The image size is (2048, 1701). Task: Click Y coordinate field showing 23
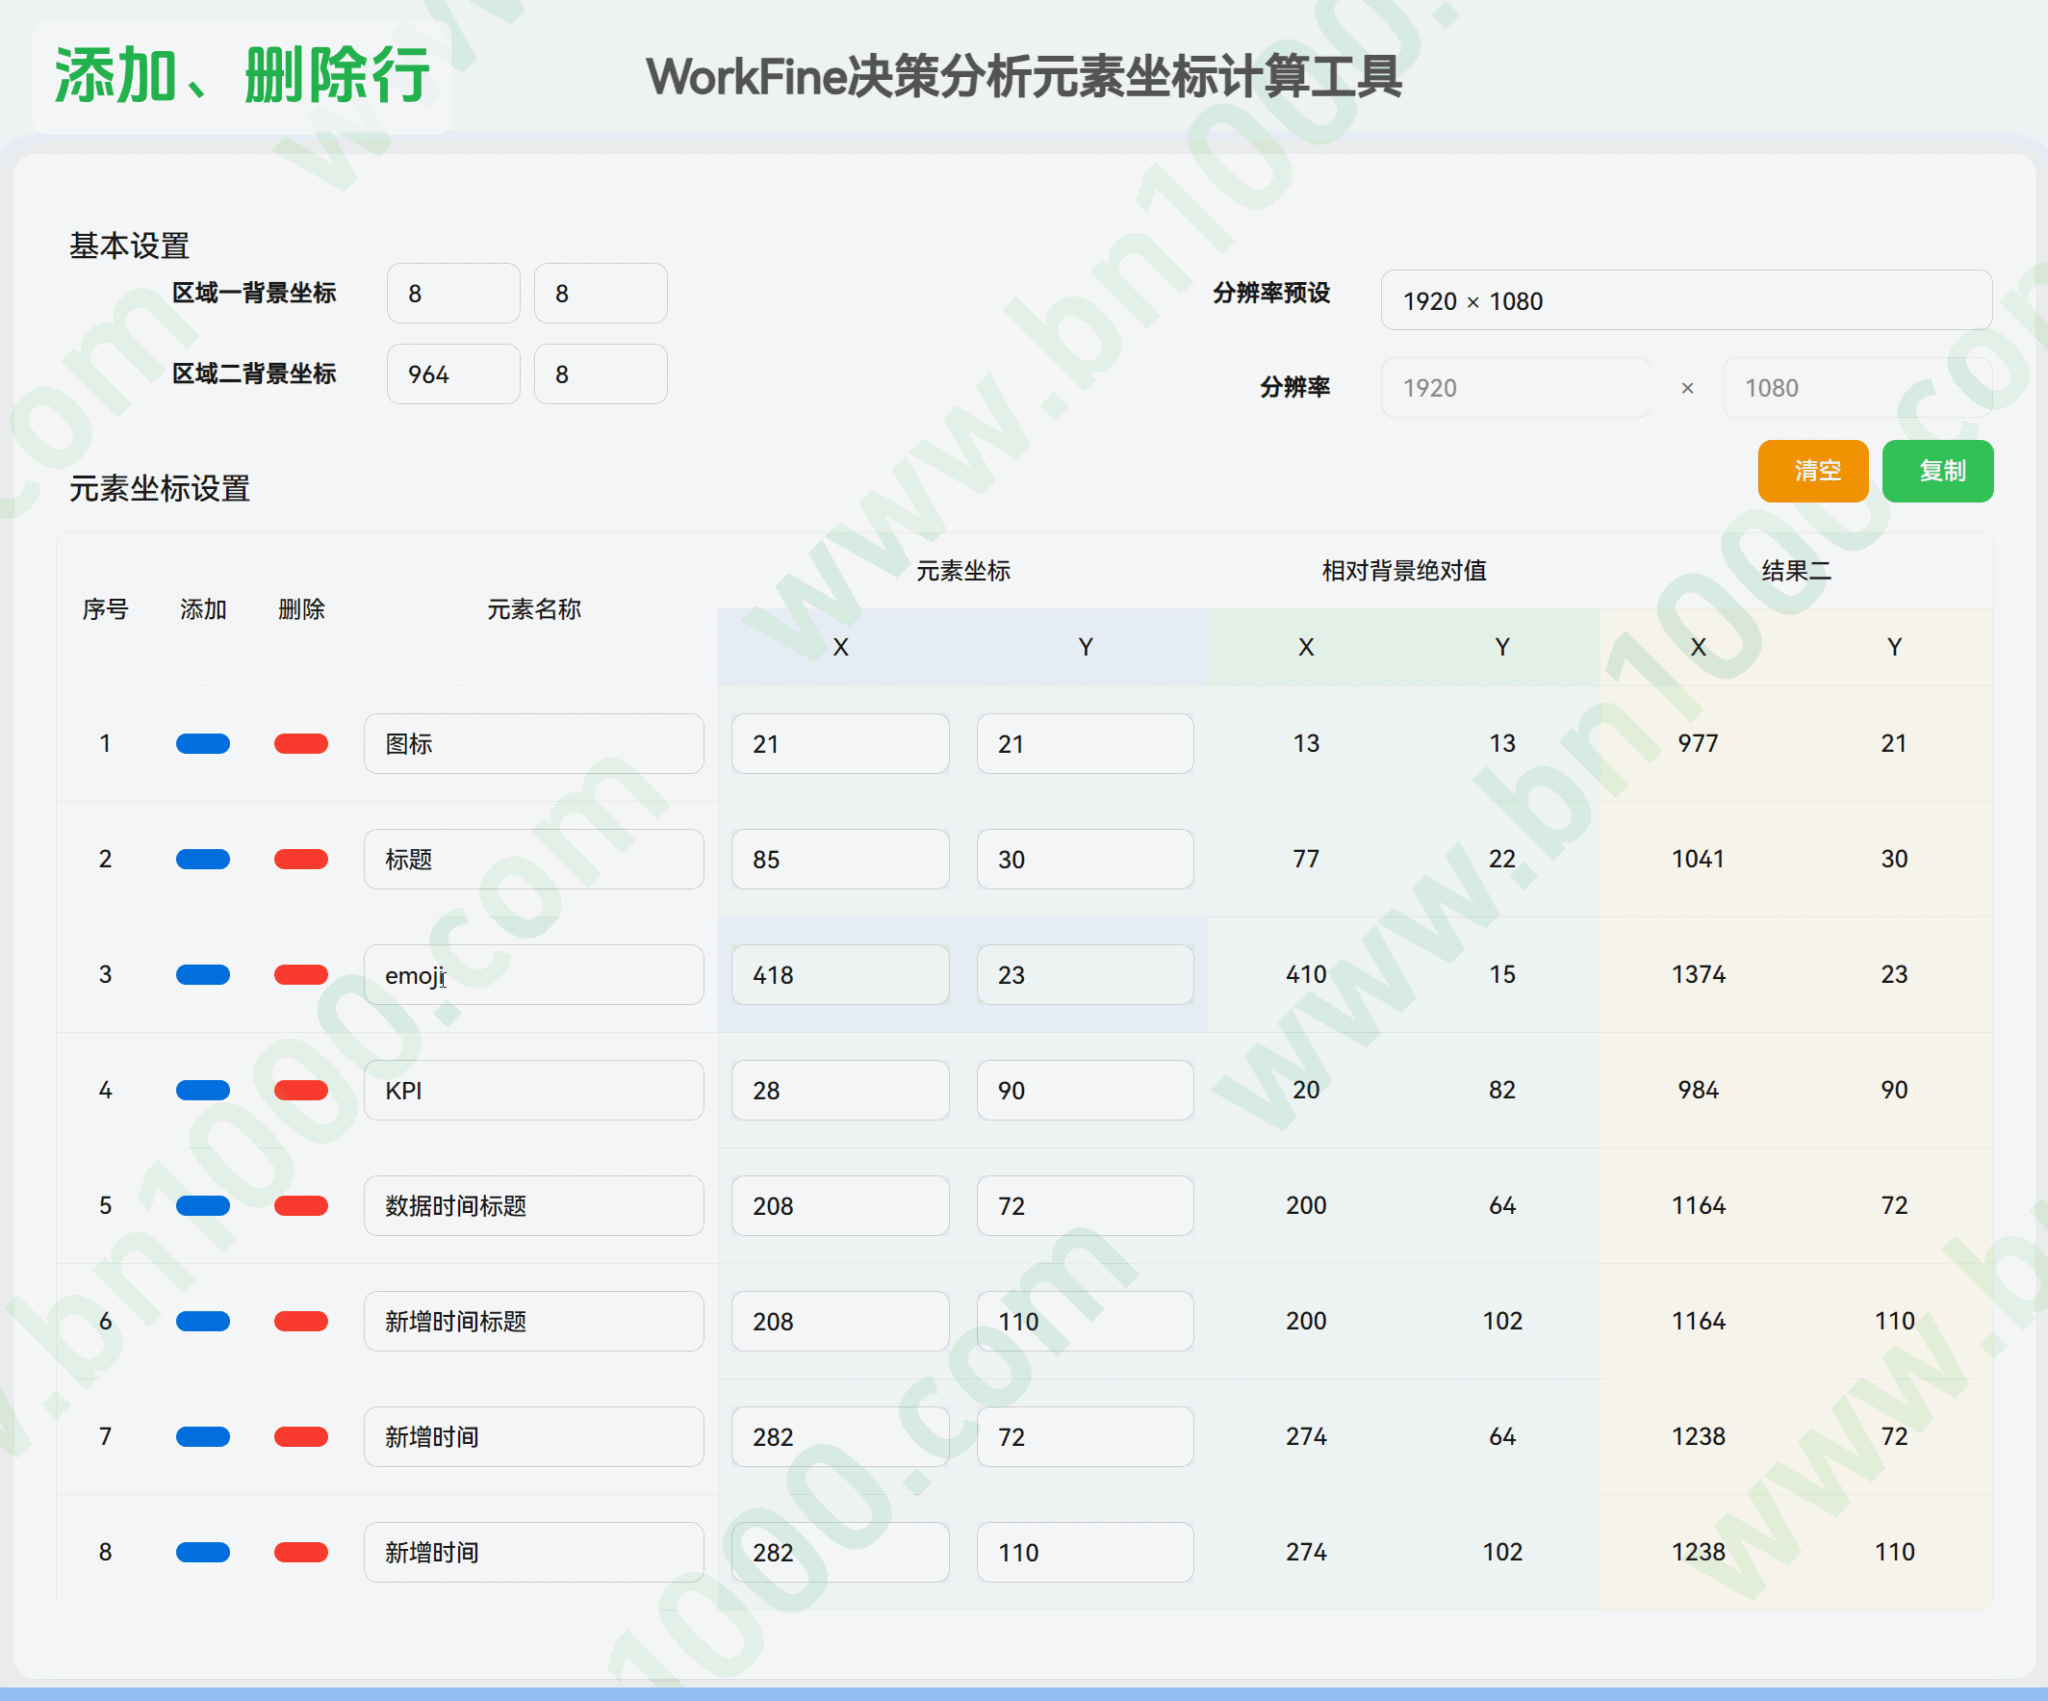click(x=1085, y=974)
